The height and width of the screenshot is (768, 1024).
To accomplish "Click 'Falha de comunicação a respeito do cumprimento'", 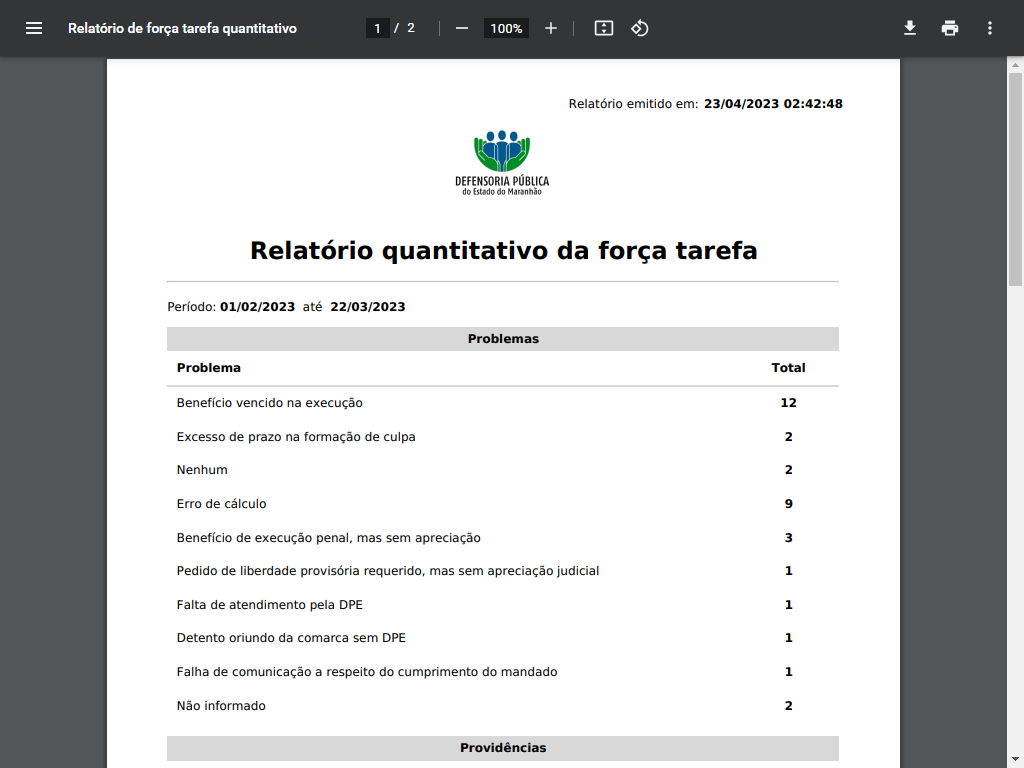I will click(367, 672).
